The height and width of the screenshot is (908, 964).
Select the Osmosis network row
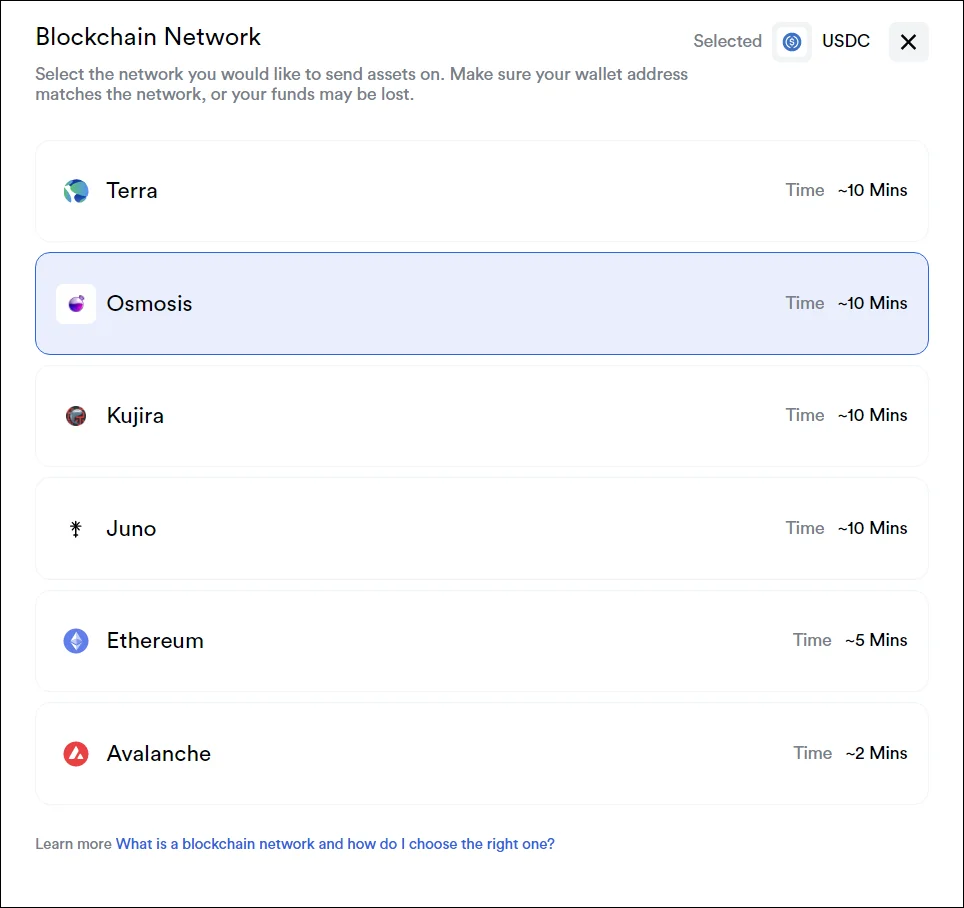(x=482, y=304)
